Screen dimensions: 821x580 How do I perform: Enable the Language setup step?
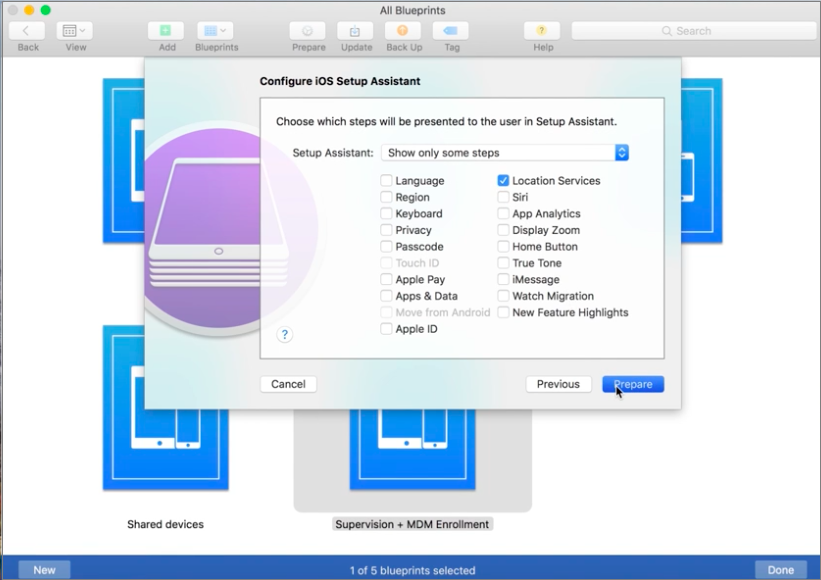coord(386,180)
